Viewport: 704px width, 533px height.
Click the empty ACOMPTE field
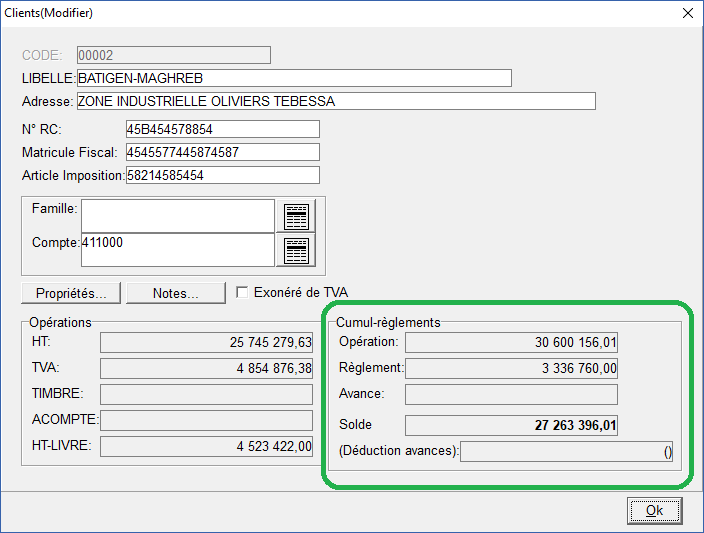(x=207, y=420)
